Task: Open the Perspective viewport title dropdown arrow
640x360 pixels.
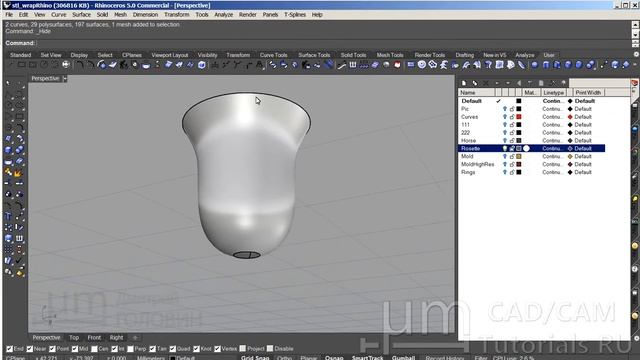Action: (x=64, y=79)
